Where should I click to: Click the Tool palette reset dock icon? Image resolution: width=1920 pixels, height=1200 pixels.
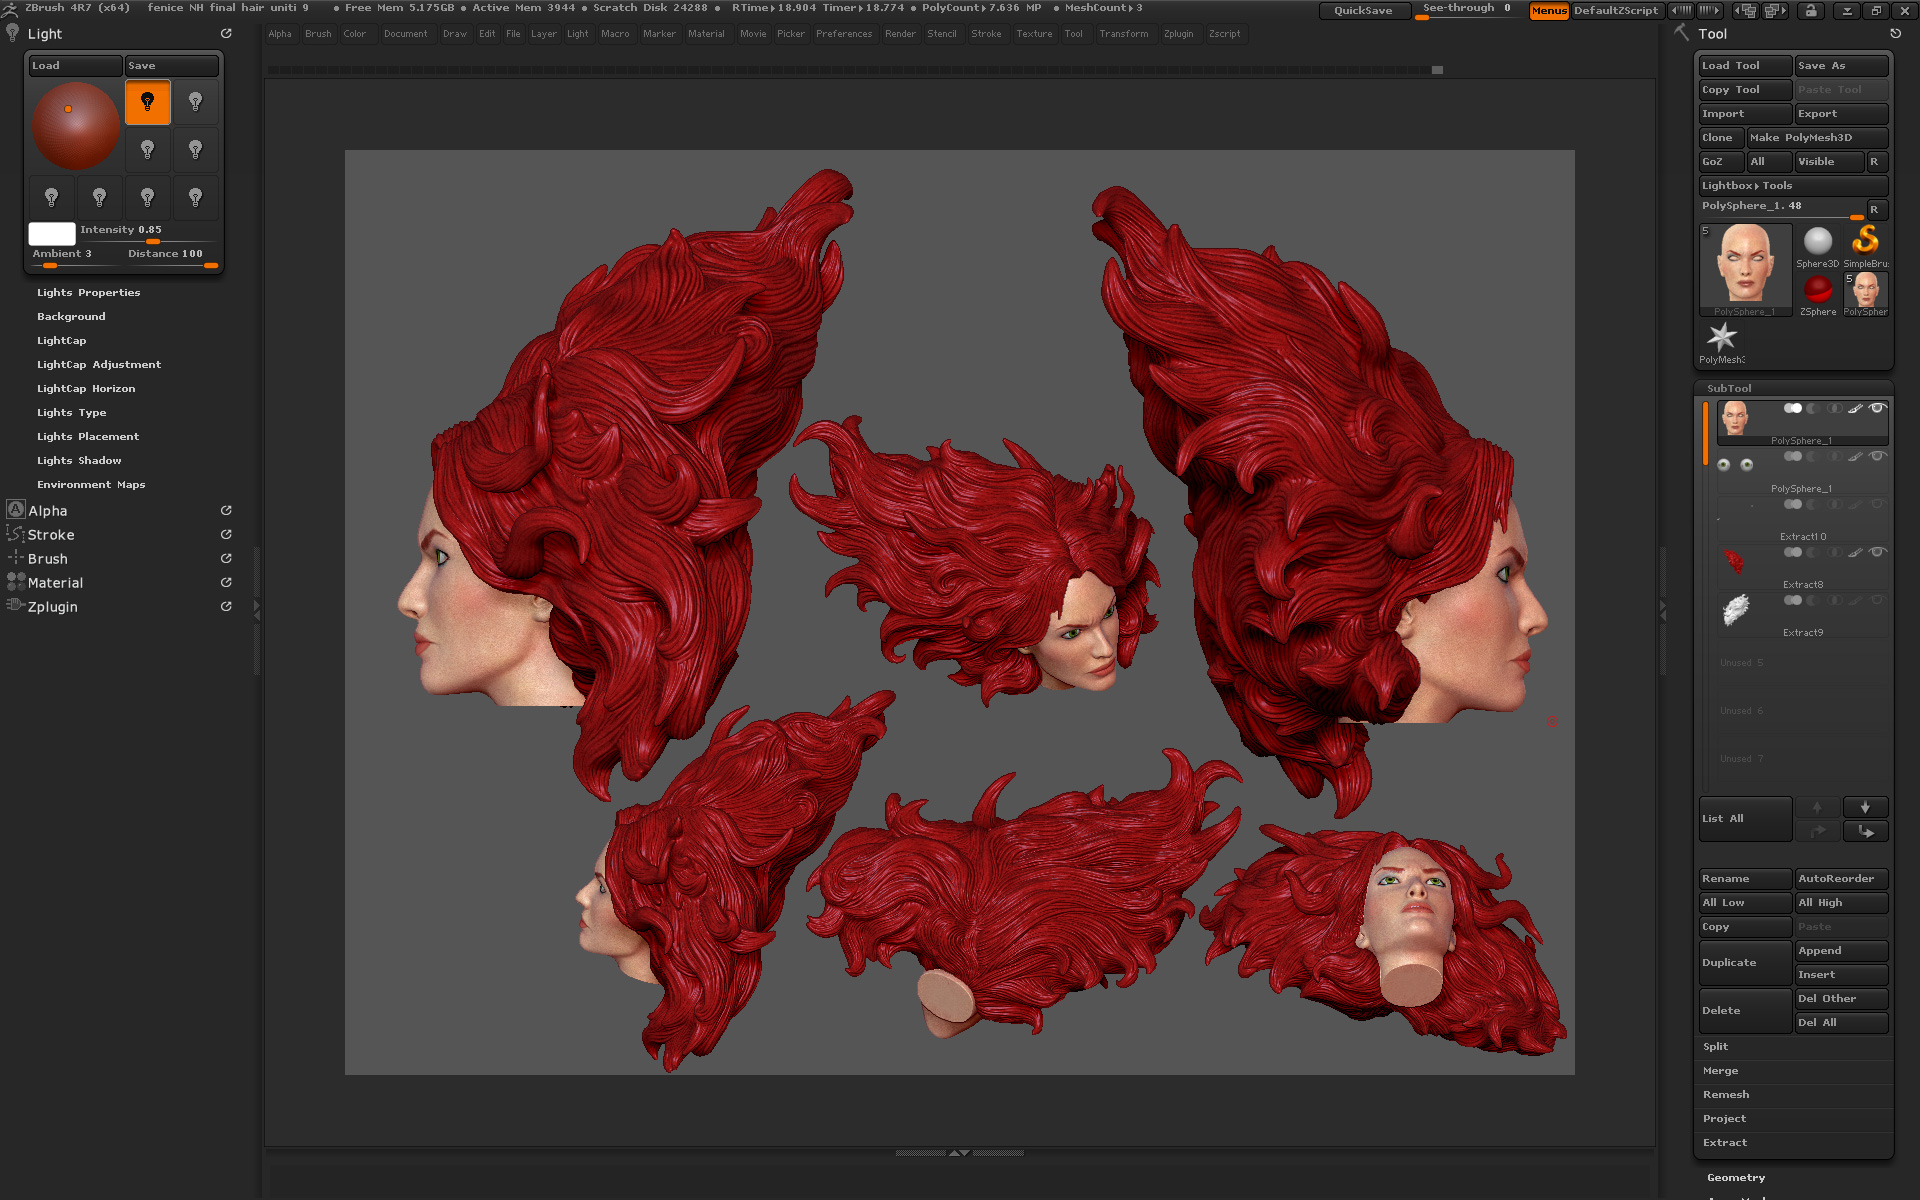(1895, 33)
